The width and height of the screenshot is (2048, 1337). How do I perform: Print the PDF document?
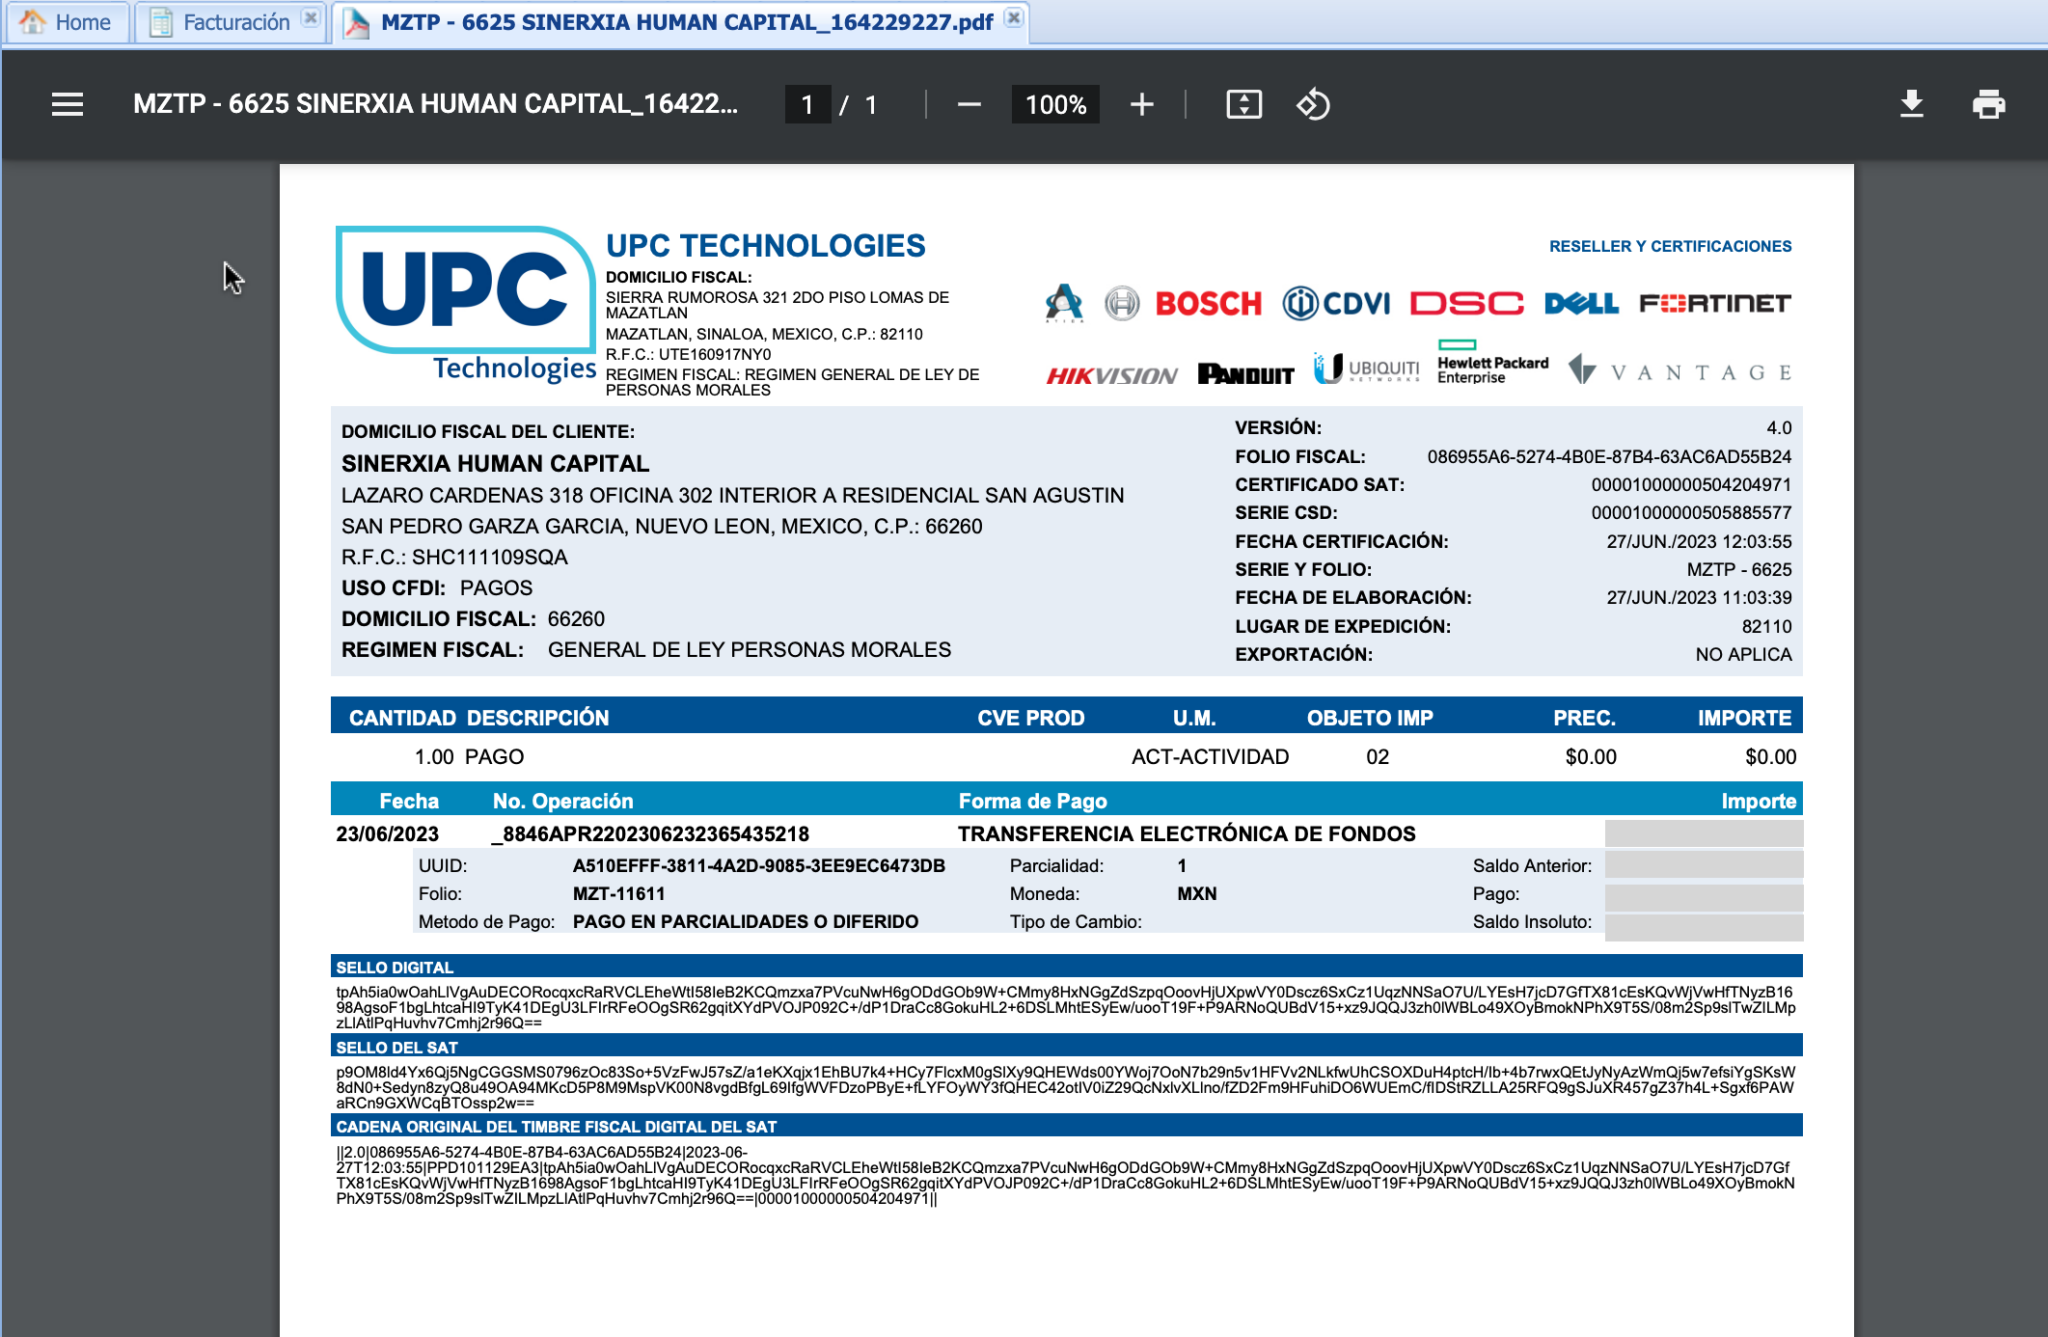tap(1988, 104)
